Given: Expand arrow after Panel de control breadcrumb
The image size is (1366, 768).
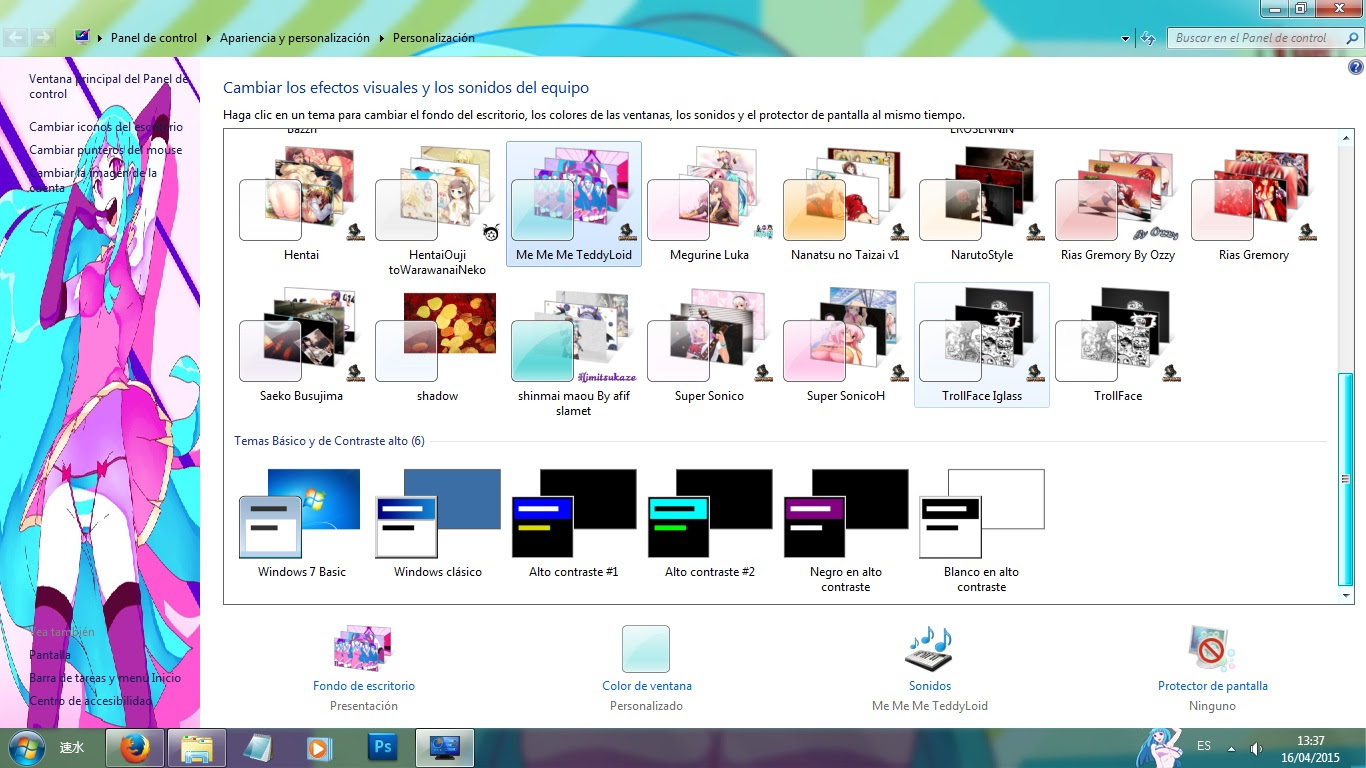Looking at the screenshot, I should click(209, 38).
